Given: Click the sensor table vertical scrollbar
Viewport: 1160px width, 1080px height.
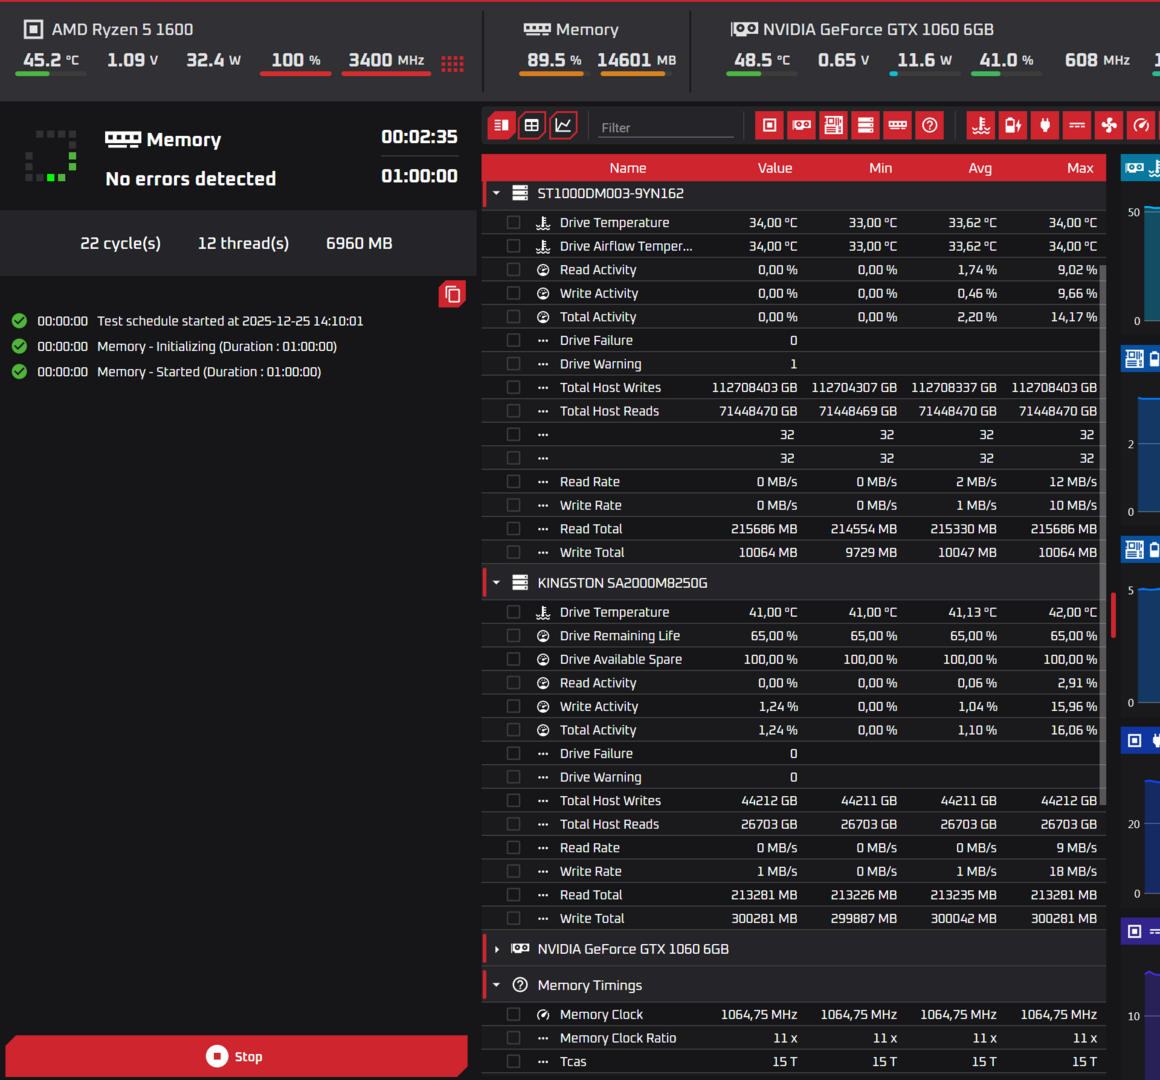Looking at the screenshot, I should [x=1103, y=534].
